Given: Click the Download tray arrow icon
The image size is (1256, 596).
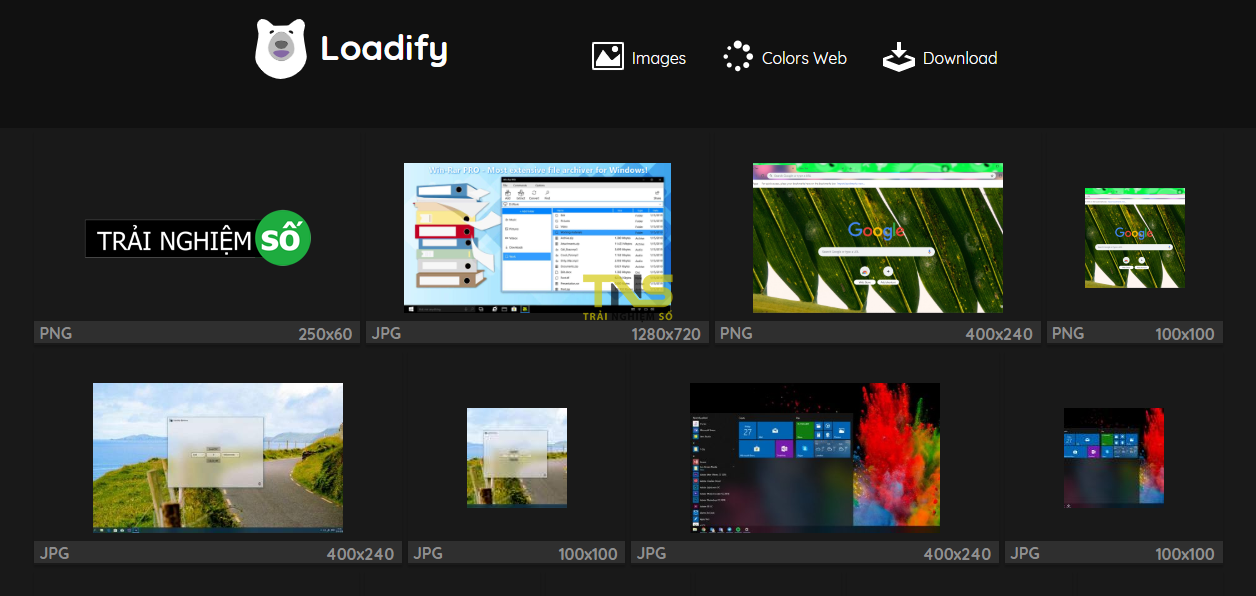Looking at the screenshot, I should pyautogui.click(x=898, y=57).
